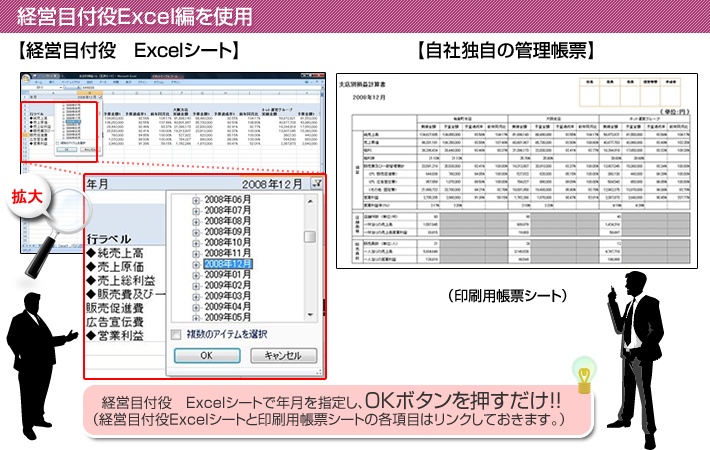The image size is (710, 450).
Task: Select the ◆売上原価 row label
Action: pos(115,267)
